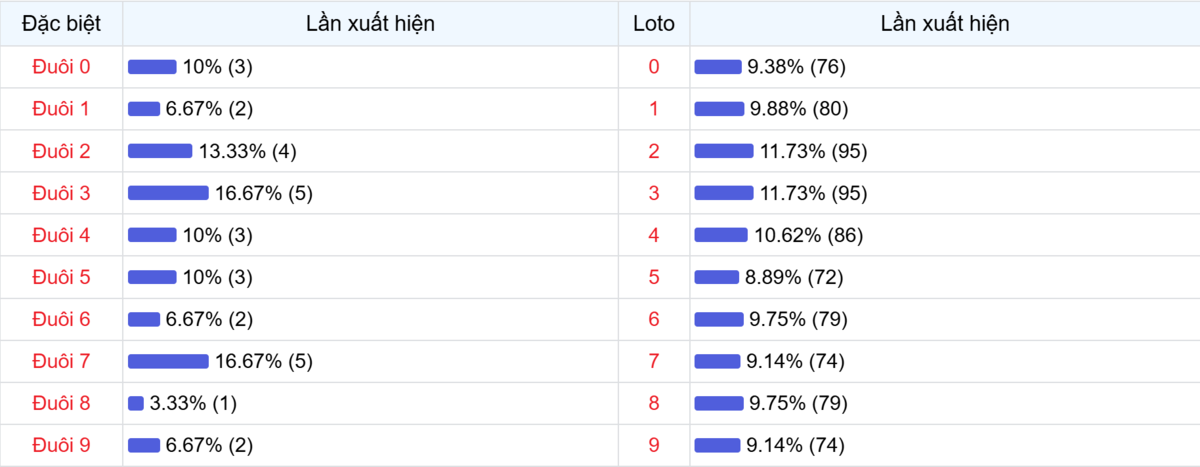Click the Loto 5 blue bar
The height and width of the screenshot is (467, 1200).
[x=717, y=277]
